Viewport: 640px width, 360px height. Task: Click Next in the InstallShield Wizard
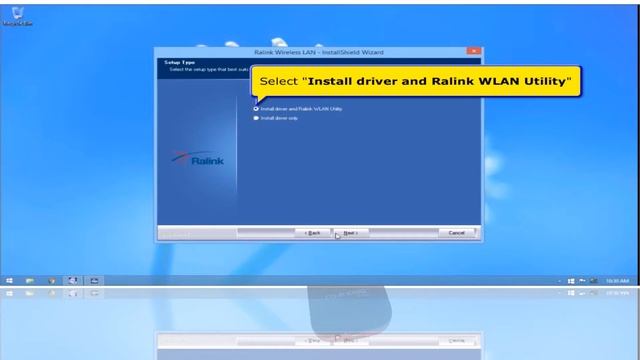(x=351, y=233)
